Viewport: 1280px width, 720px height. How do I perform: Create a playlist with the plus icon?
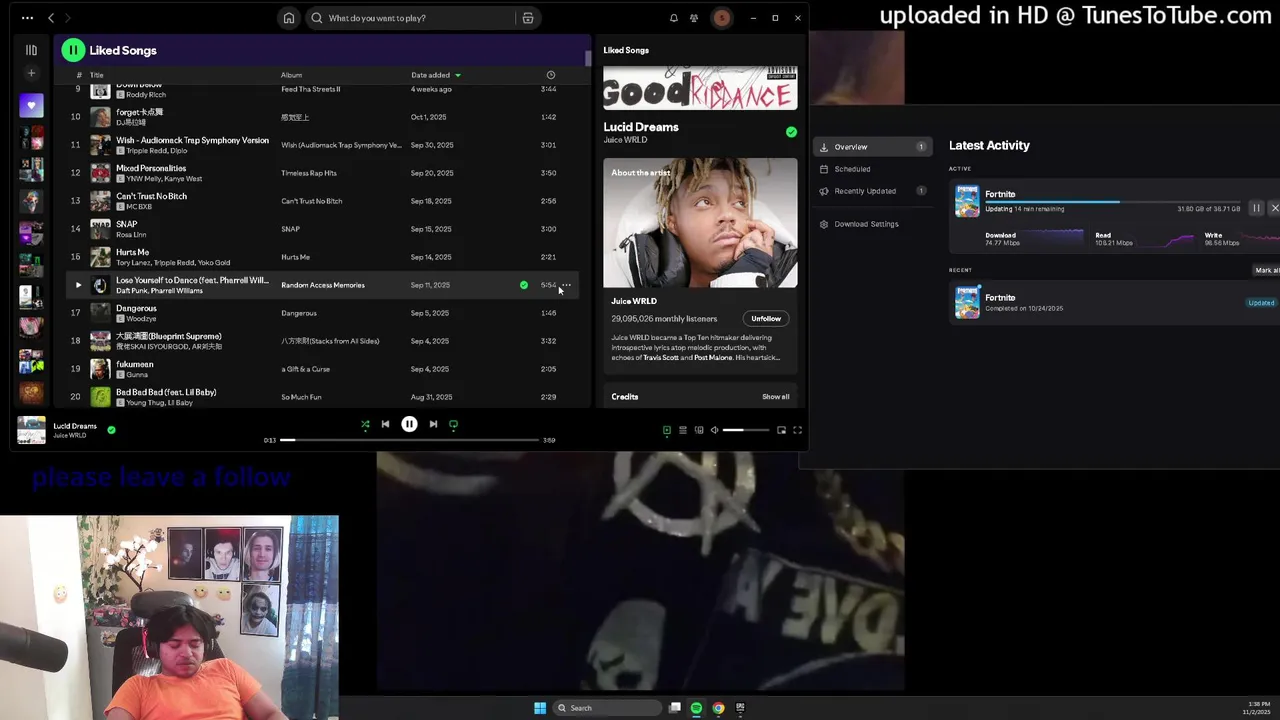pos(31,73)
